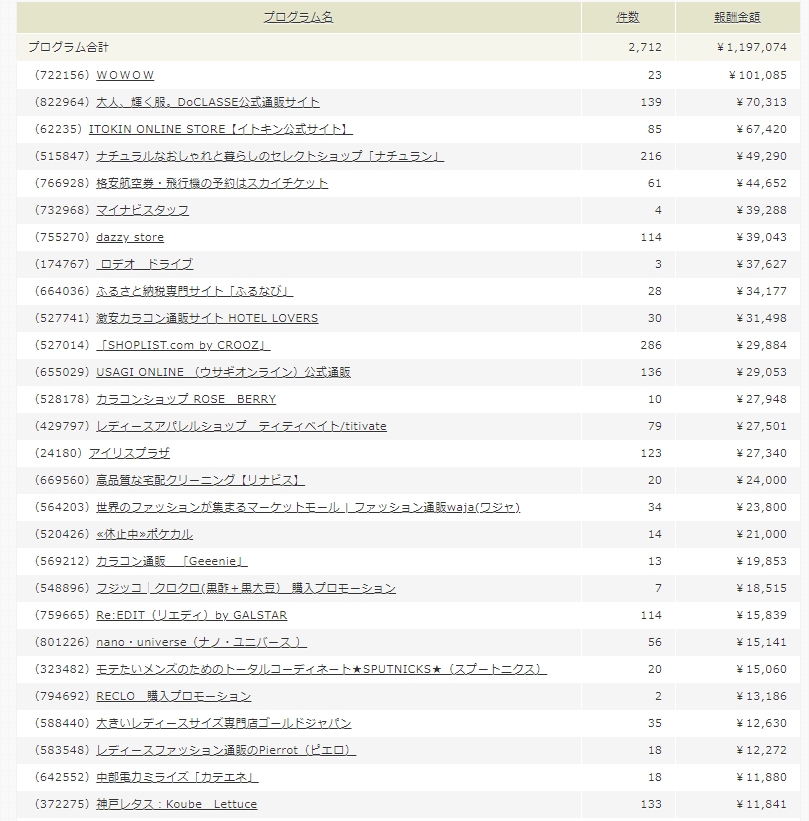Open the nano・universe link
Screen dimensions: 809x821
click(202, 642)
